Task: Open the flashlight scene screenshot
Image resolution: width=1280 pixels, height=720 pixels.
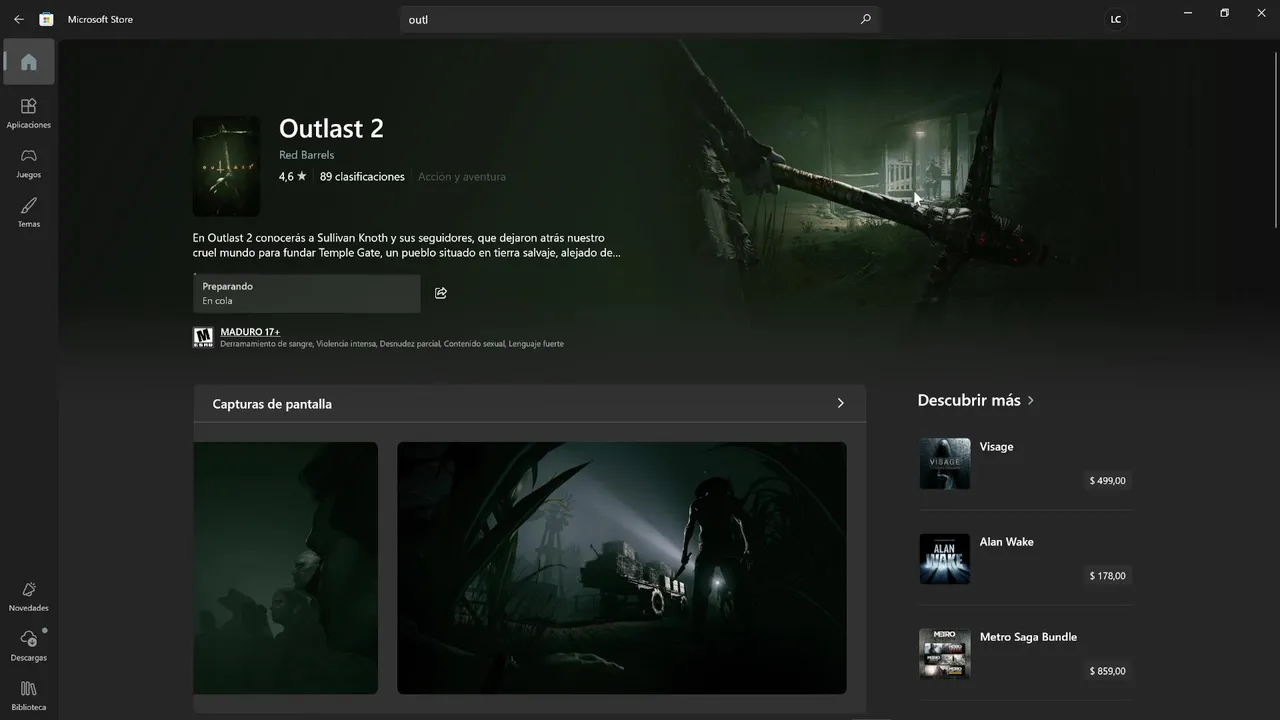Action: tap(622, 568)
